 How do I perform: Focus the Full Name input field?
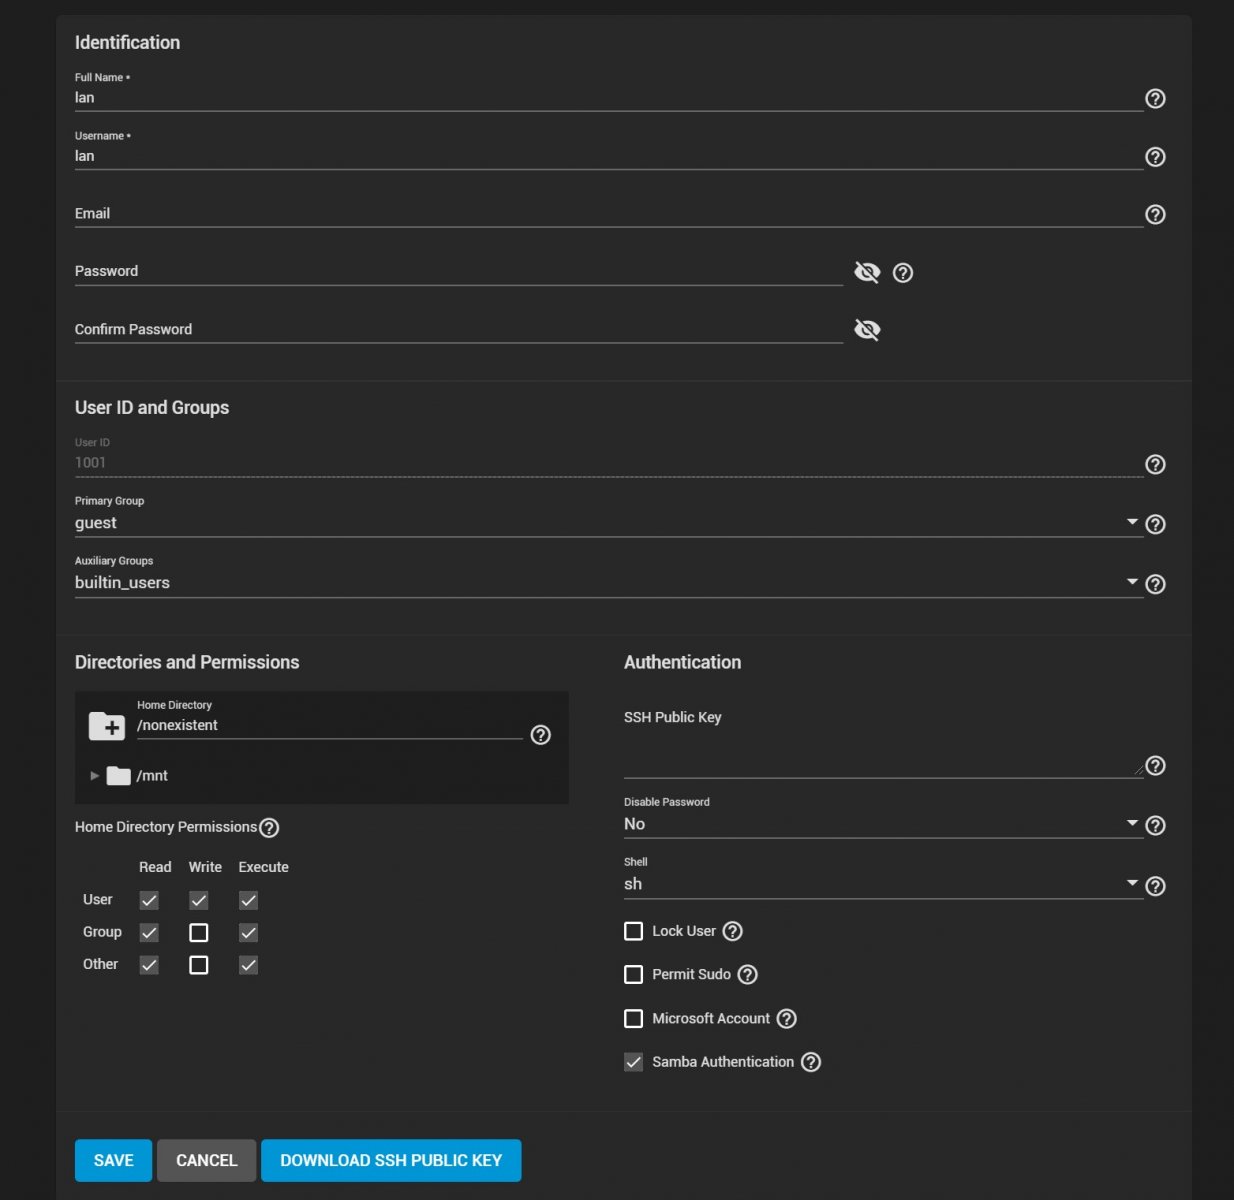[608, 98]
